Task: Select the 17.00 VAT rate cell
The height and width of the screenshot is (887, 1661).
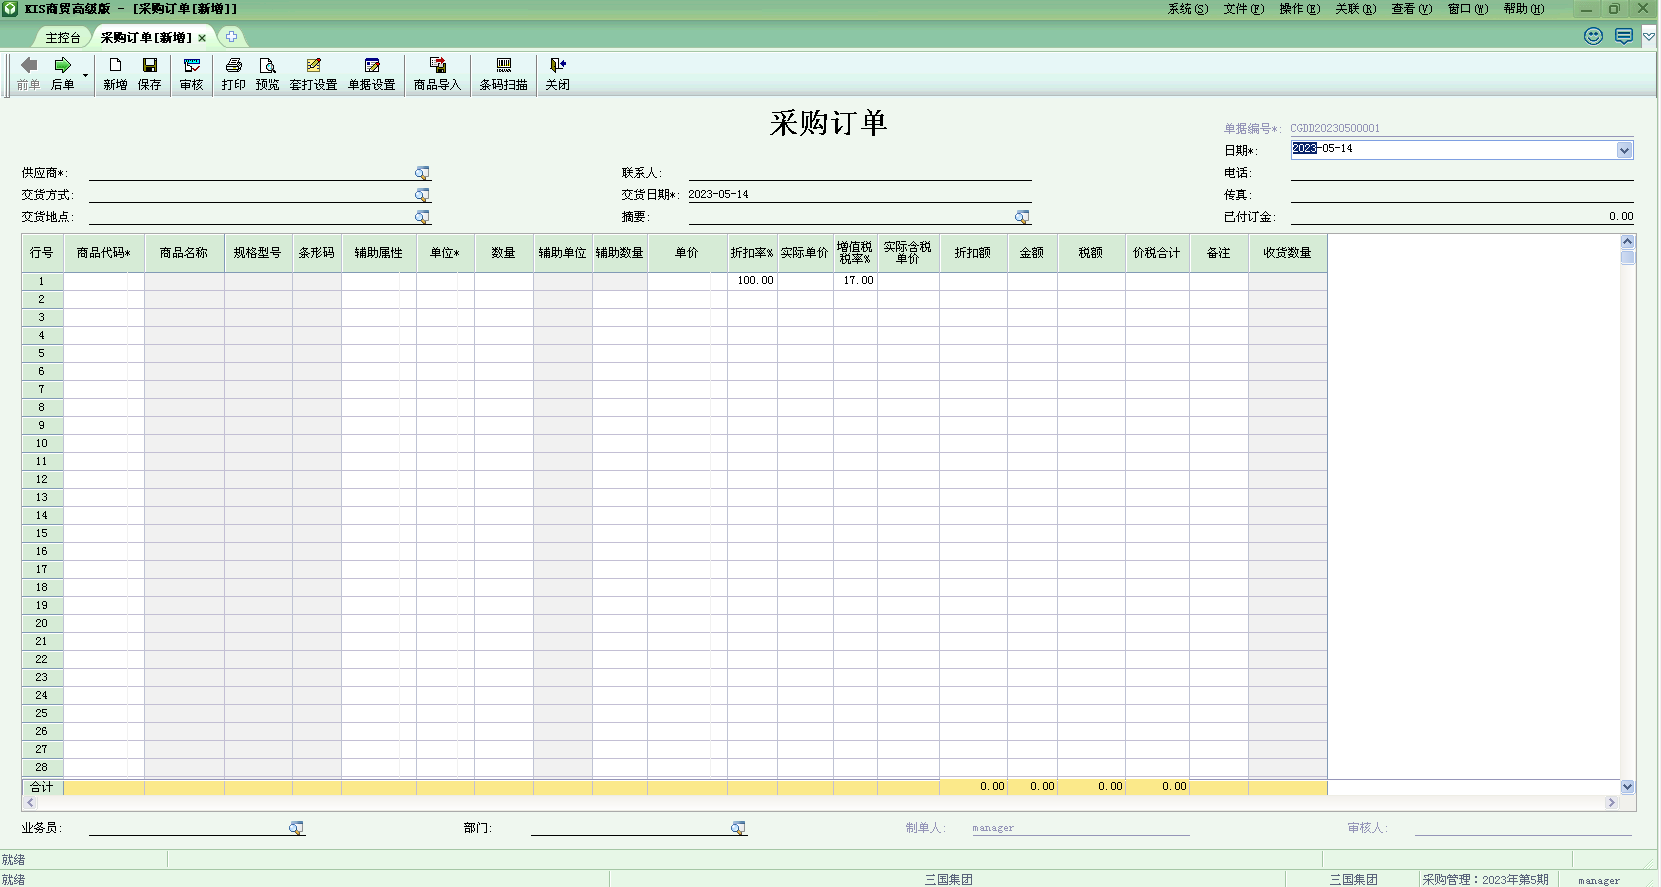Action: [x=855, y=281]
